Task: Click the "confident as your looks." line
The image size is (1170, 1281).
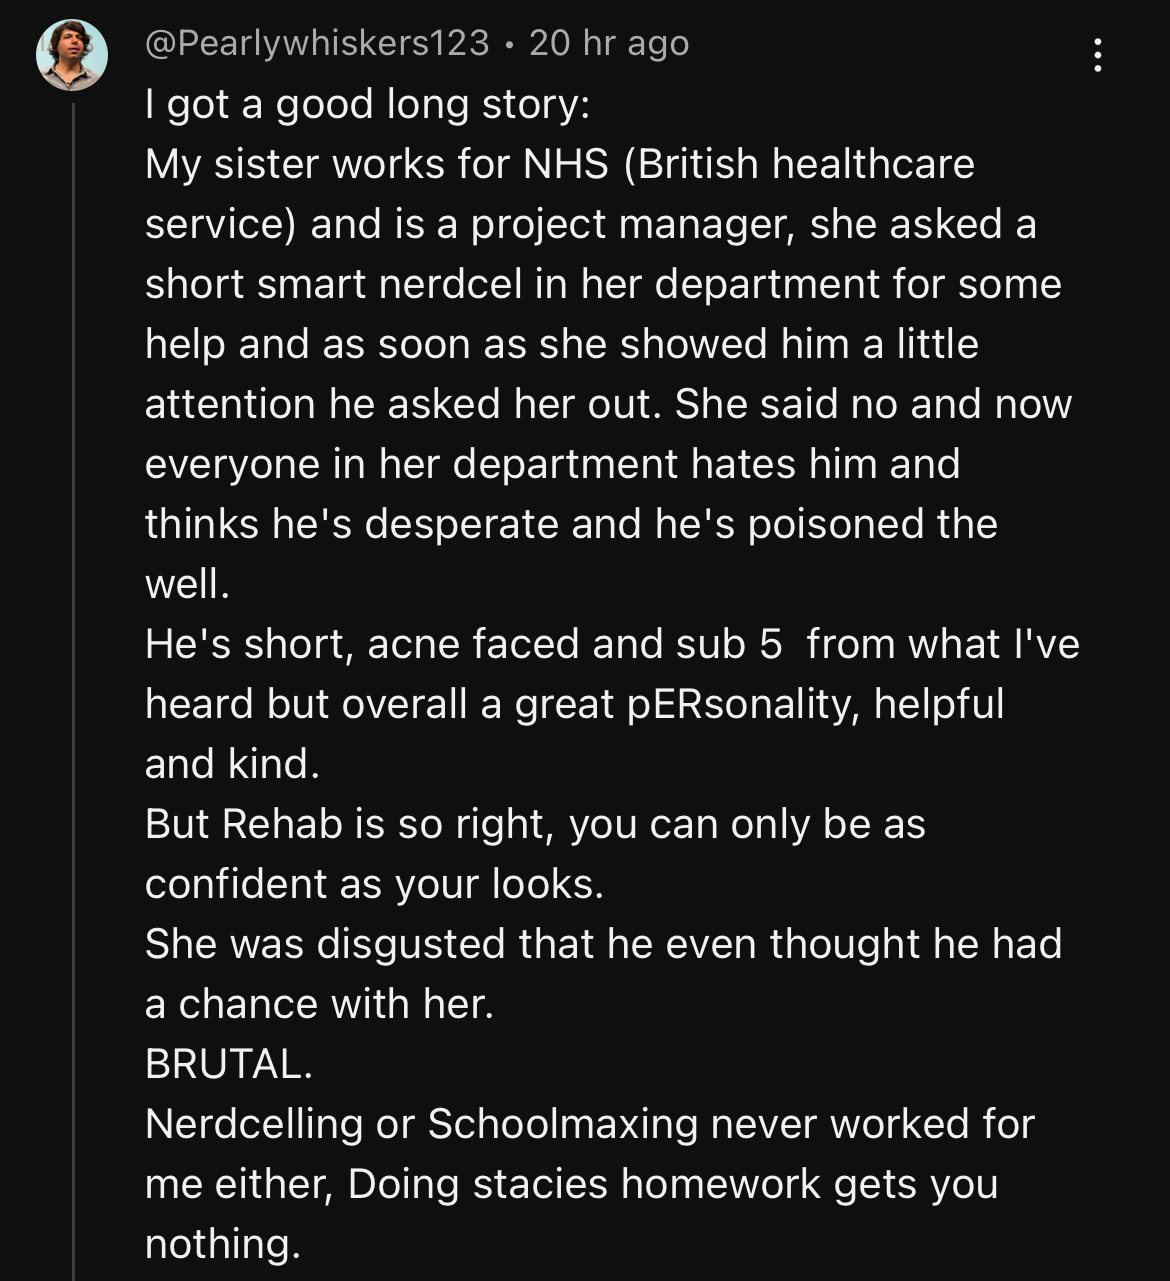Action: [374, 884]
